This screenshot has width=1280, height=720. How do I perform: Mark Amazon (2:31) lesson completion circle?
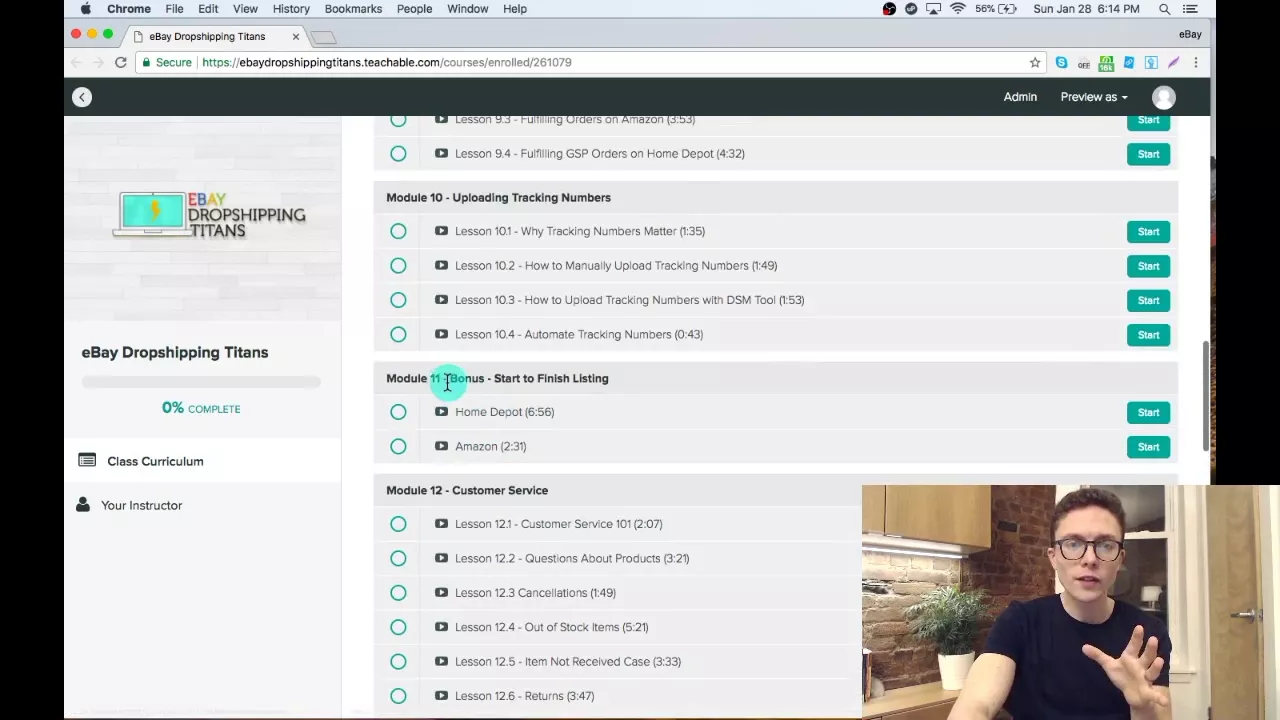coord(398,446)
